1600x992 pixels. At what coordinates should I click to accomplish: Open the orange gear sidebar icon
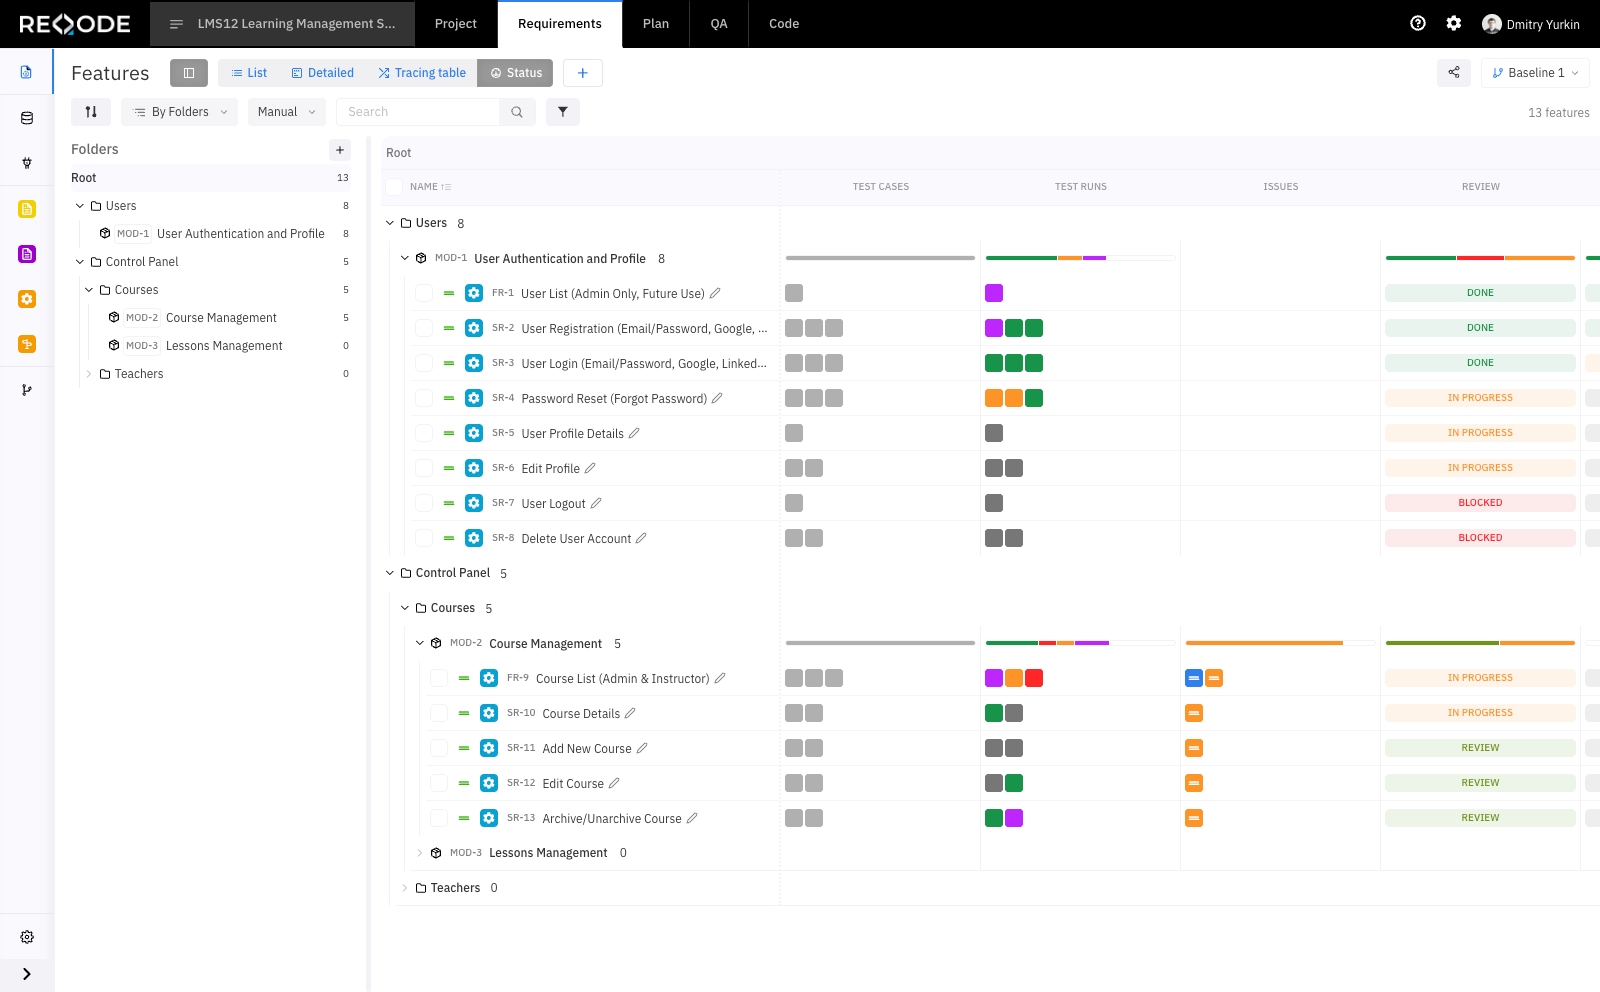click(27, 299)
